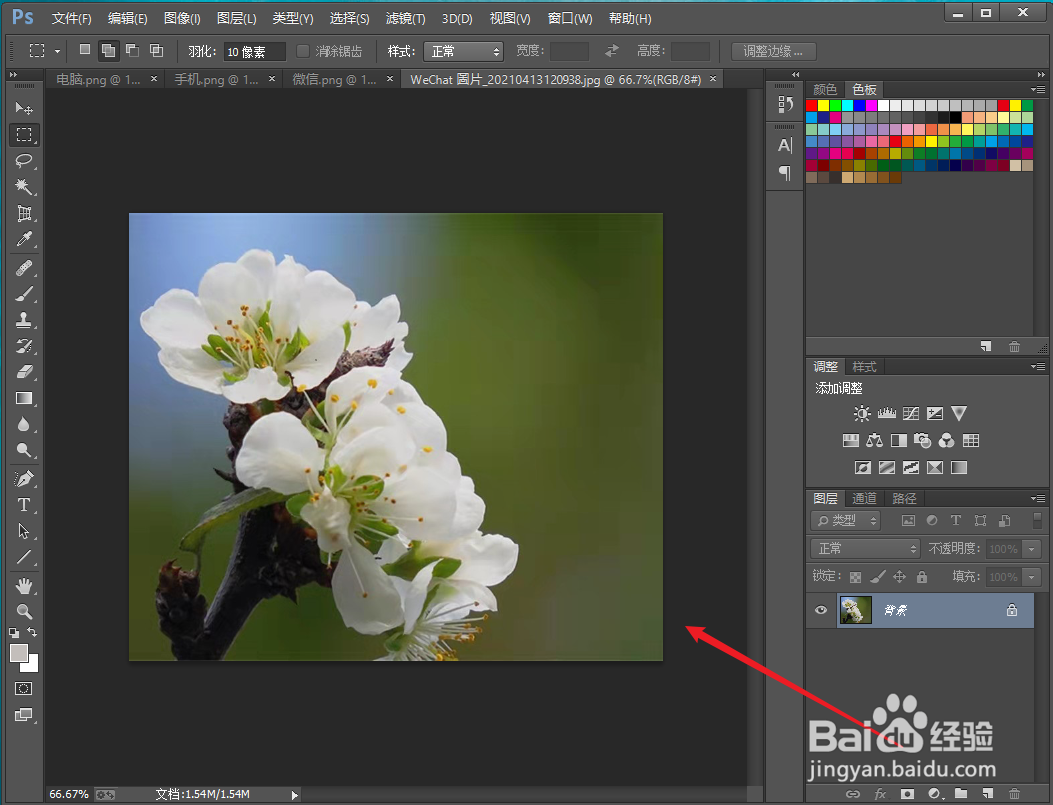Screen dimensions: 1053x805
Task: Choose Intersect with Selection mode
Action: pos(156,50)
